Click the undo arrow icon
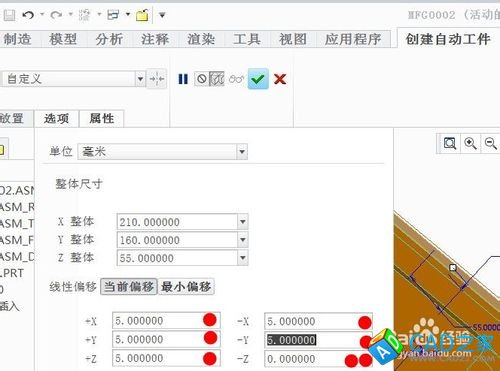This screenshot has height=371, width=500. [x=28, y=15]
